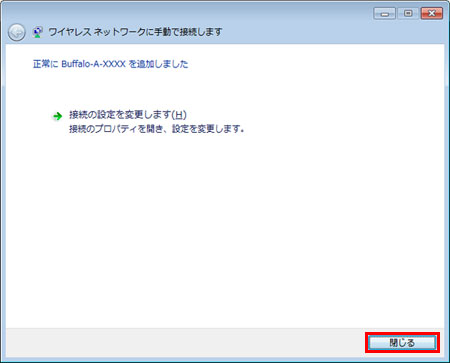Click the ワイヤレス ネットワークに手動で接続します title
Image resolution: width=450 pixels, height=363 pixels.
tap(135, 32)
